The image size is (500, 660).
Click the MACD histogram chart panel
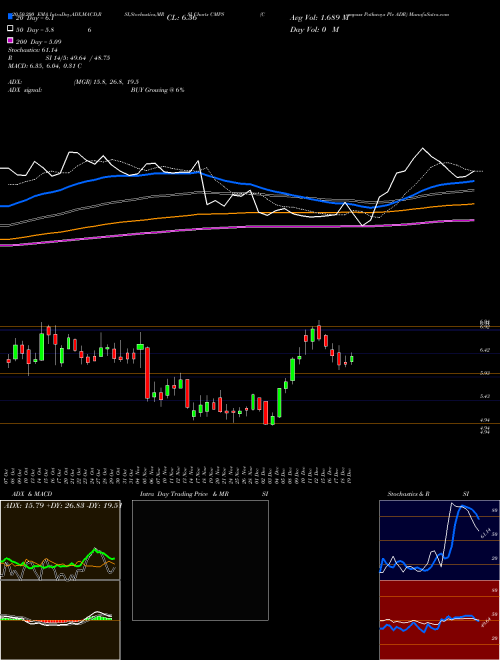tap(60, 620)
